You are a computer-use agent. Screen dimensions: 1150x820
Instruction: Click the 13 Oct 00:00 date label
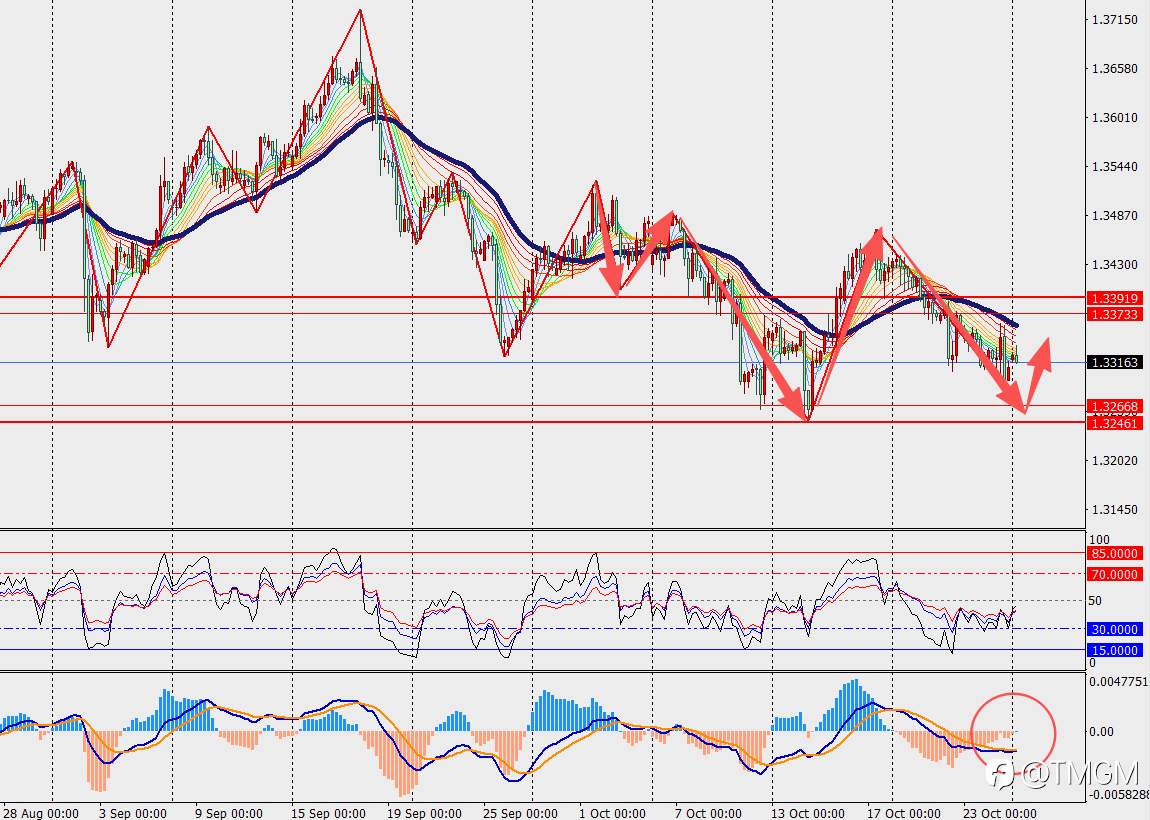pos(809,813)
